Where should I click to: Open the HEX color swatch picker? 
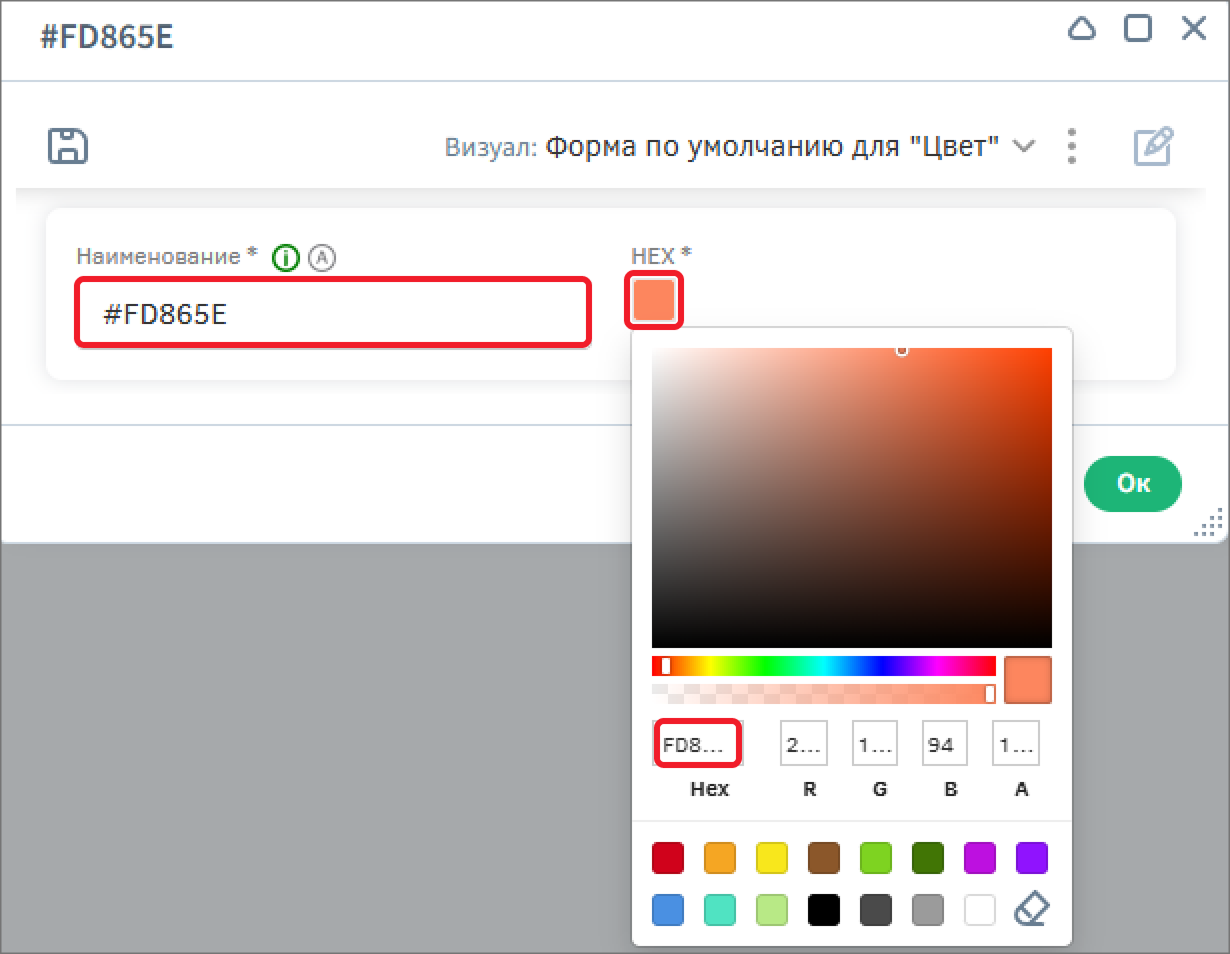tap(653, 300)
